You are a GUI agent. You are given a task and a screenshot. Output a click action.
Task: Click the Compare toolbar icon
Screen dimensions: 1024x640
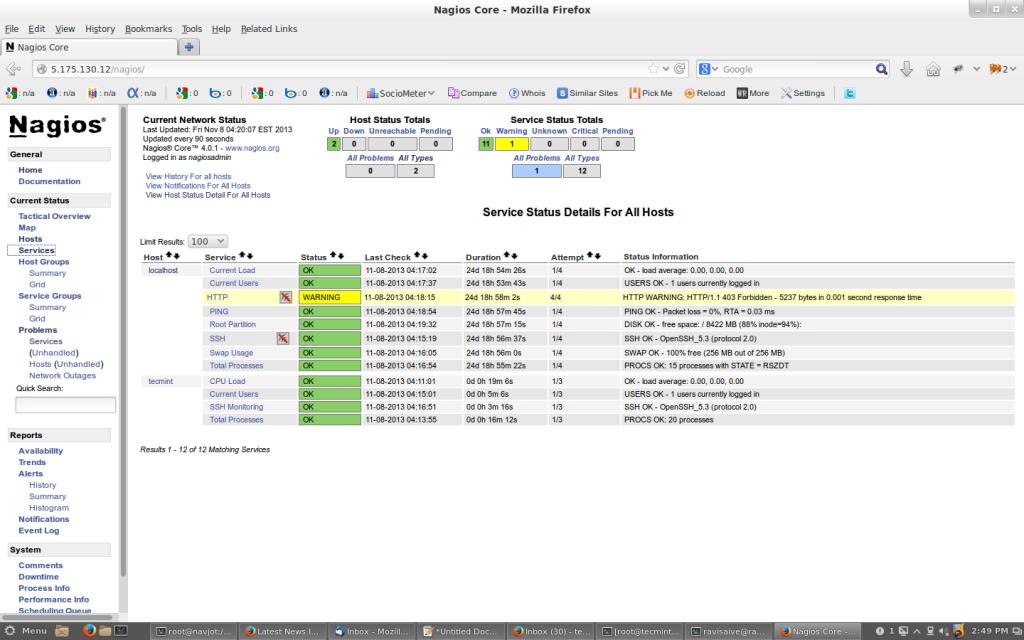point(471,92)
